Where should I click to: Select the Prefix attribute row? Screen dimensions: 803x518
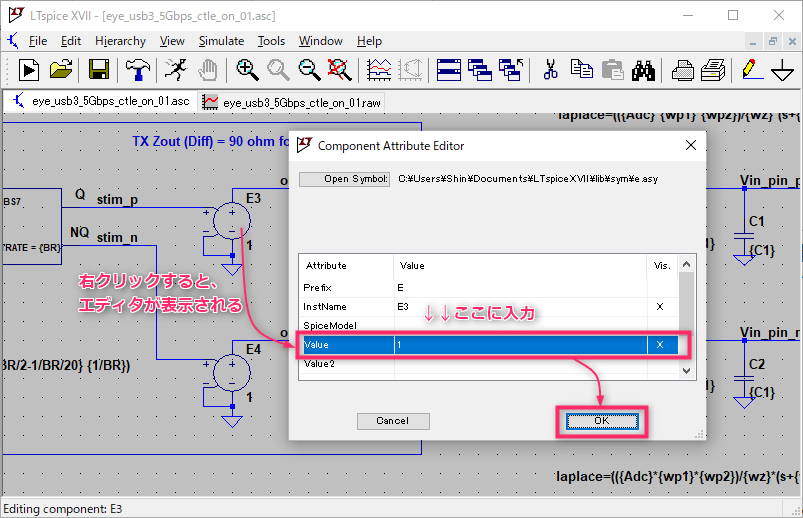tap(489, 287)
